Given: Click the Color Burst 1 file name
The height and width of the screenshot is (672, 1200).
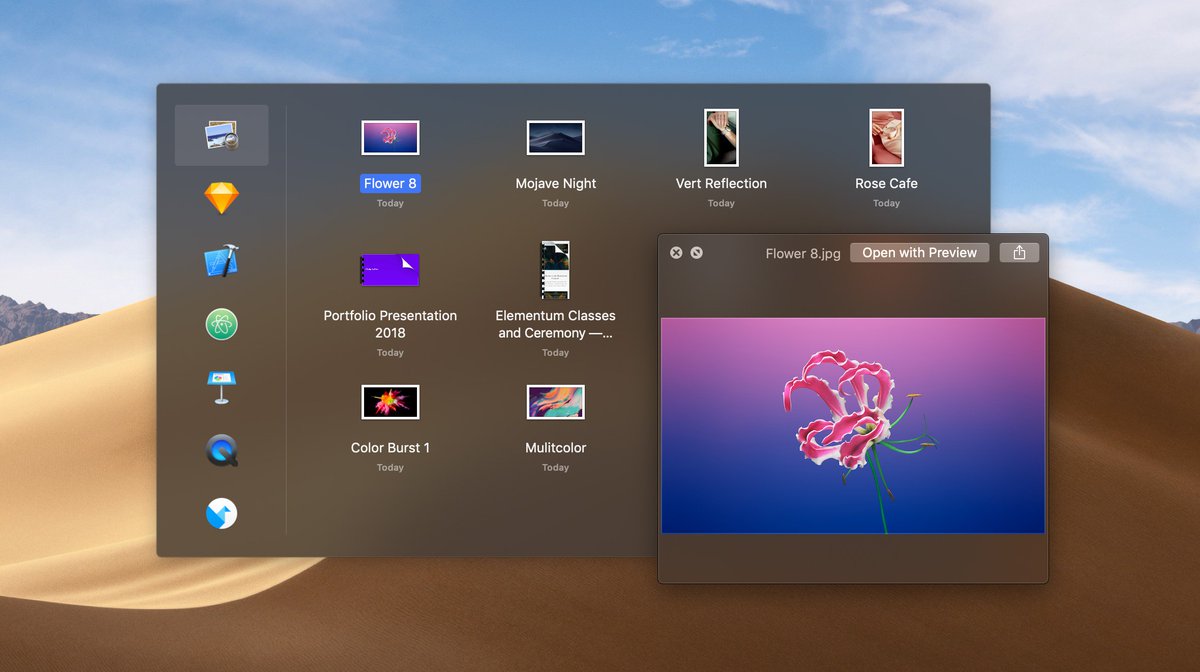Looking at the screenshot, I should point(390,448).
